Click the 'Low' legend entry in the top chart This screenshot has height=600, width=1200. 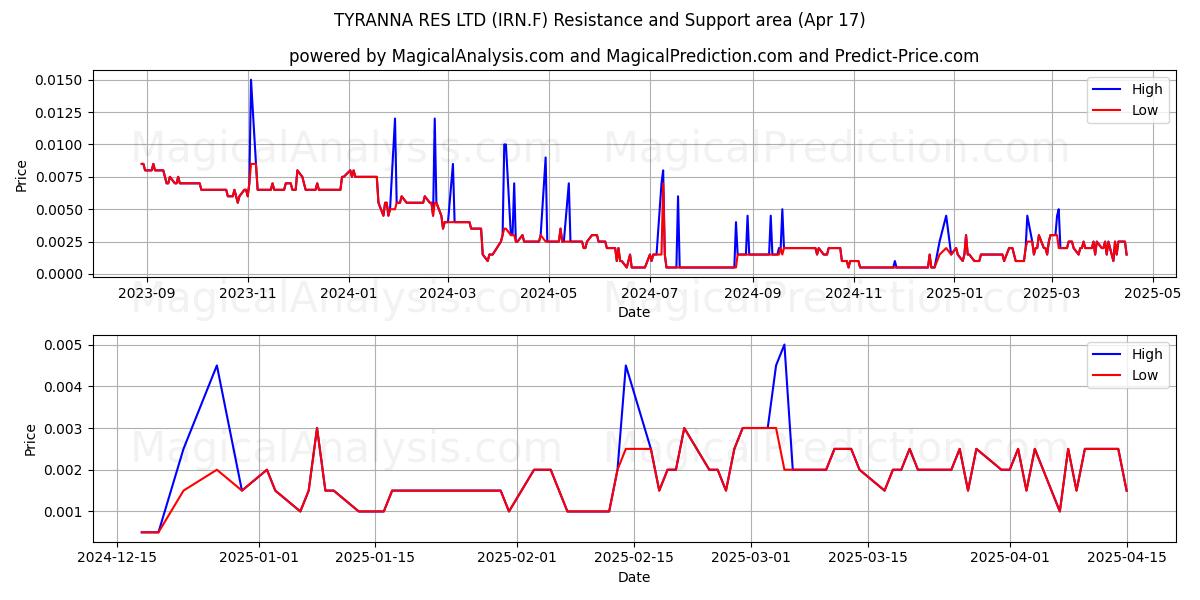(x=1145, y=110)
